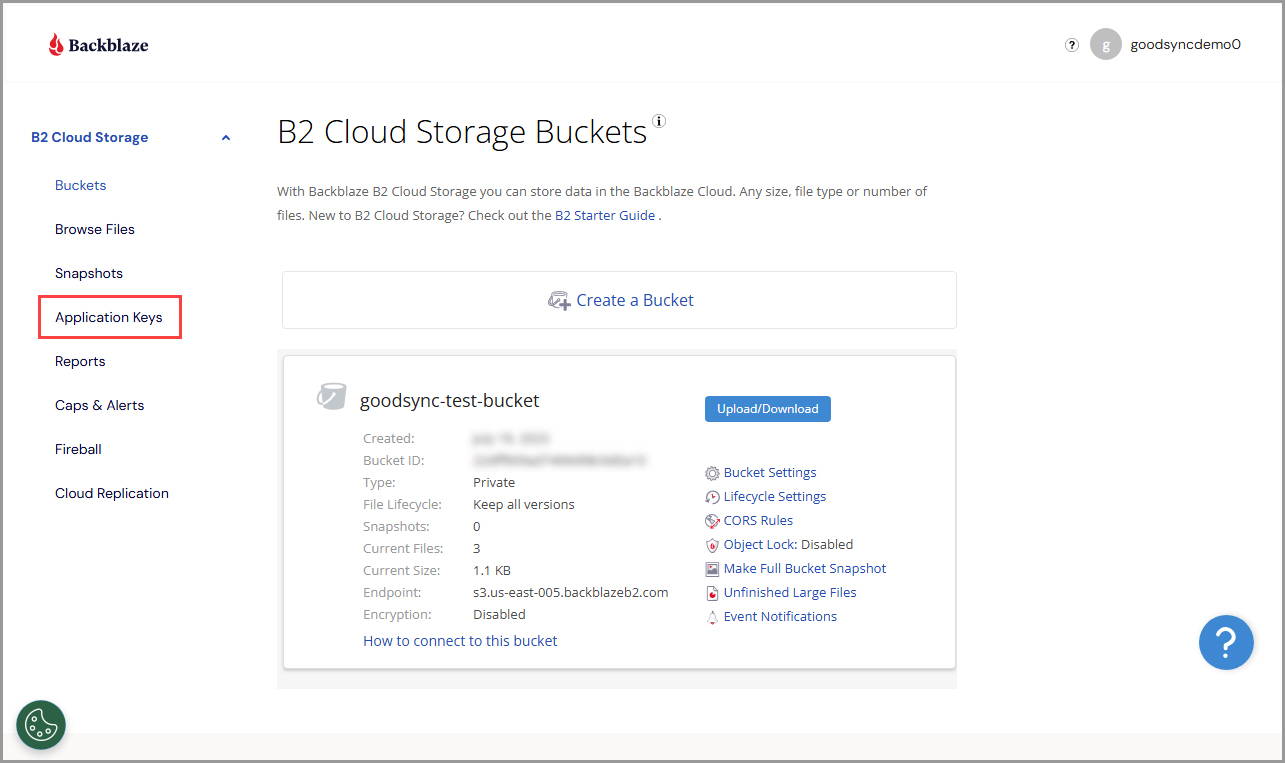Click Make Full Bucket Snapshot link
The image size is (1285, 763).
coord(805,568)
